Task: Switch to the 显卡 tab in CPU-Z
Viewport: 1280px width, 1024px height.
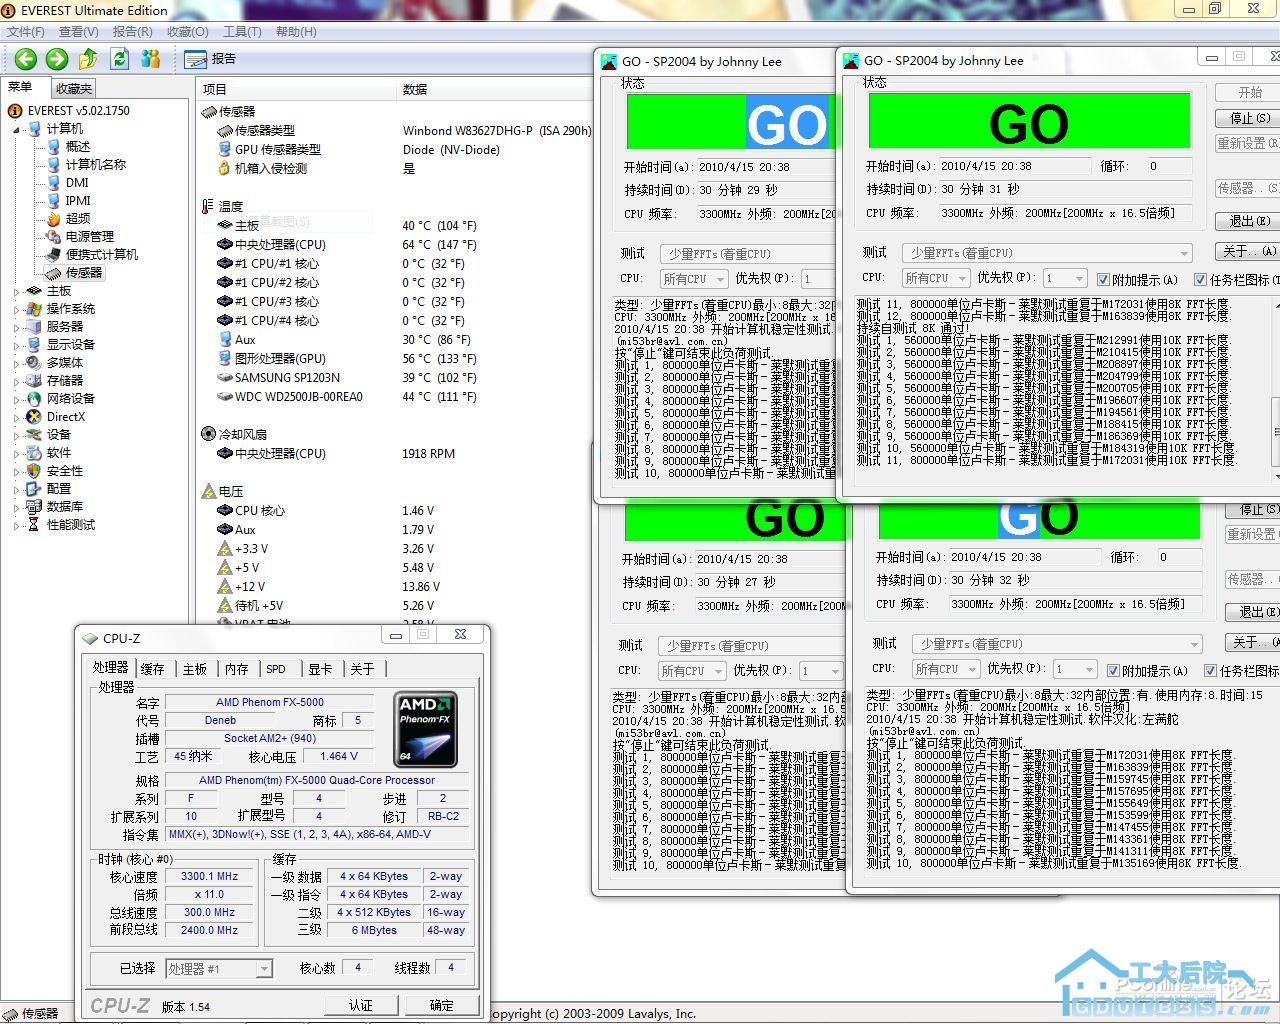Action: click(320, 669)
